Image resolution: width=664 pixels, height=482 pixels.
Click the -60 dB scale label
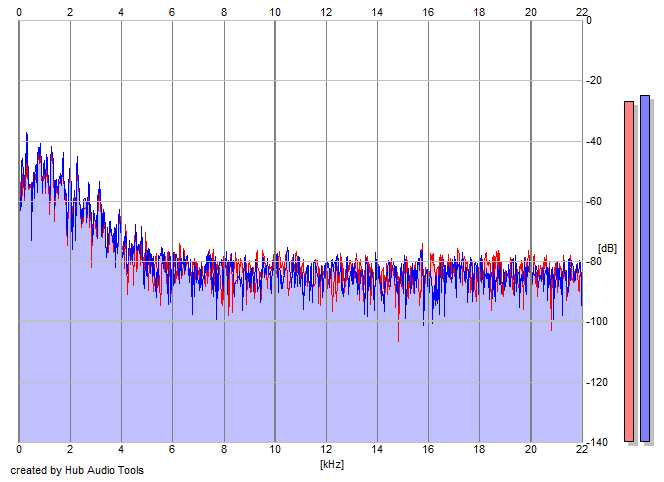pos(594,201)
